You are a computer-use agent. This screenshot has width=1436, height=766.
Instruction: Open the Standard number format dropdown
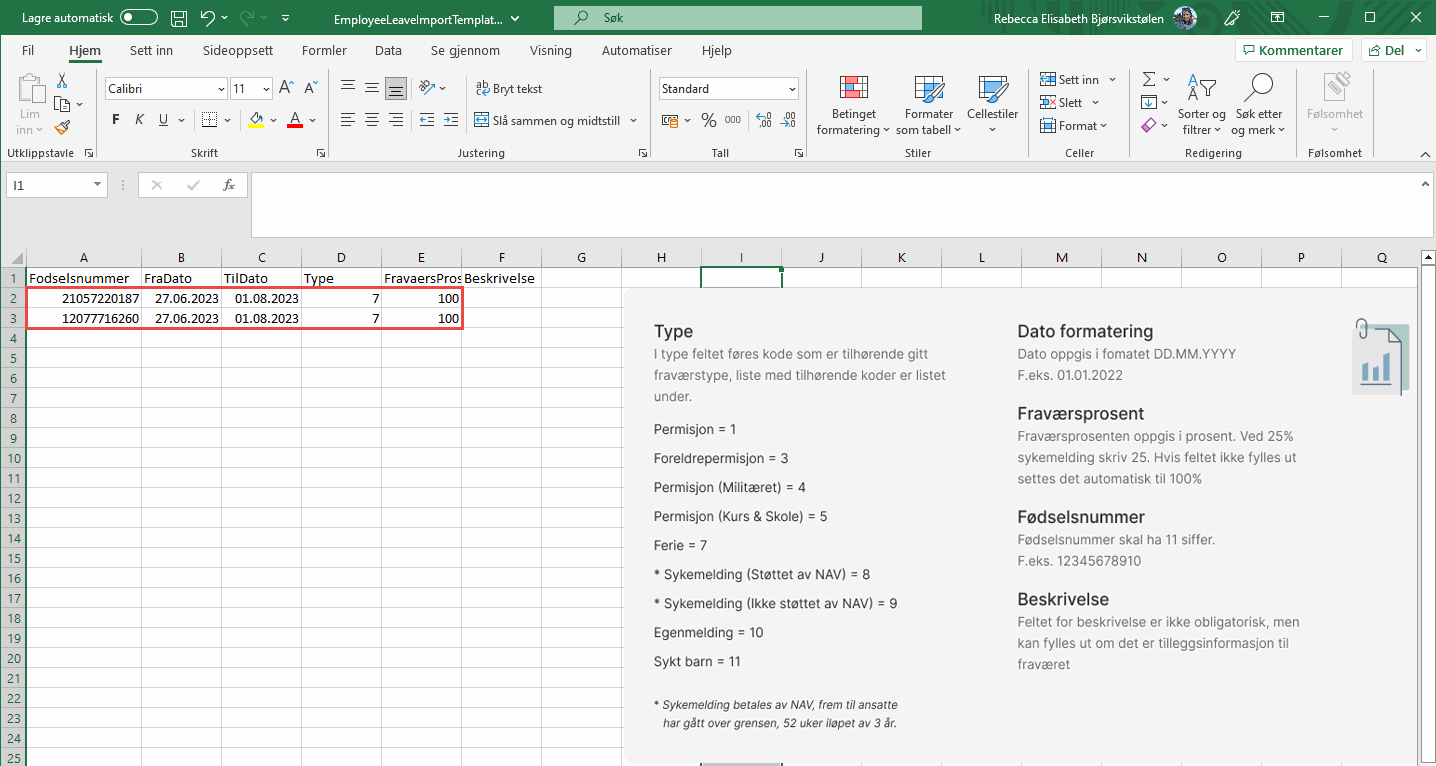[728, 88]
